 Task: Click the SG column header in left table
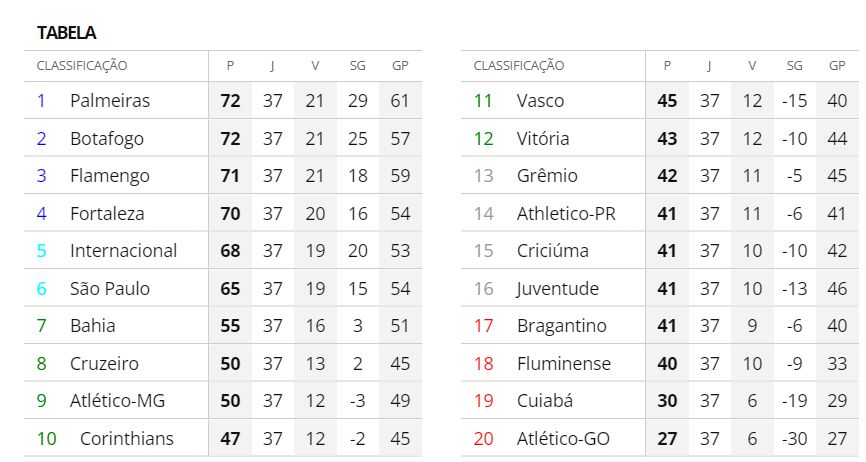click(x=357, y=66)
